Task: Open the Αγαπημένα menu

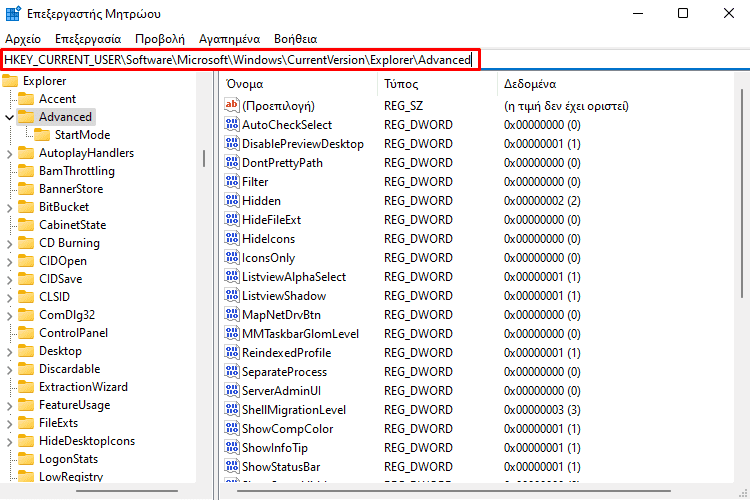Action: (230, 39)
